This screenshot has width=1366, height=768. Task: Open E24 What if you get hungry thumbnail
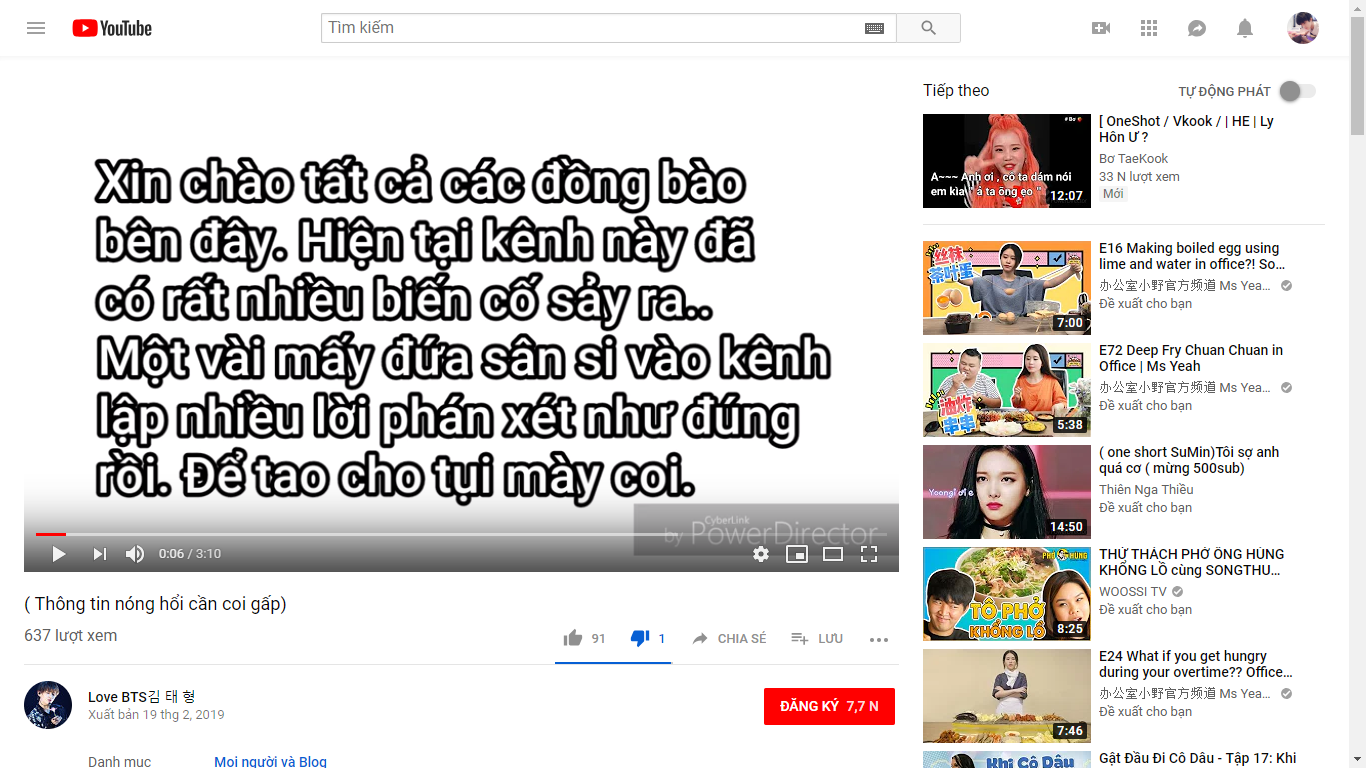[1007, 696]
